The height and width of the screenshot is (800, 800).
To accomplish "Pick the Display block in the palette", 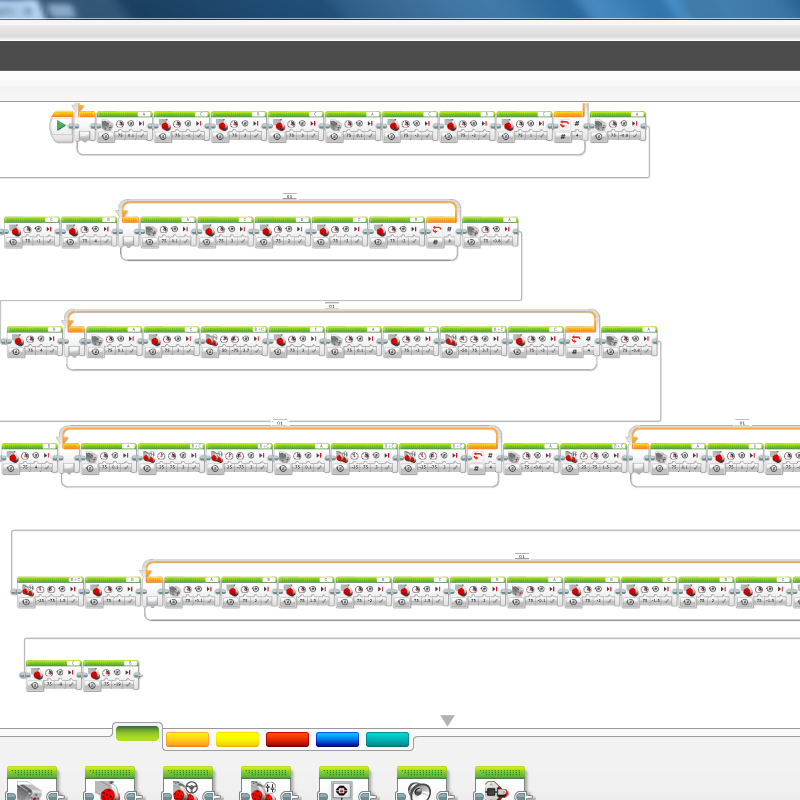I will (344, 784).
